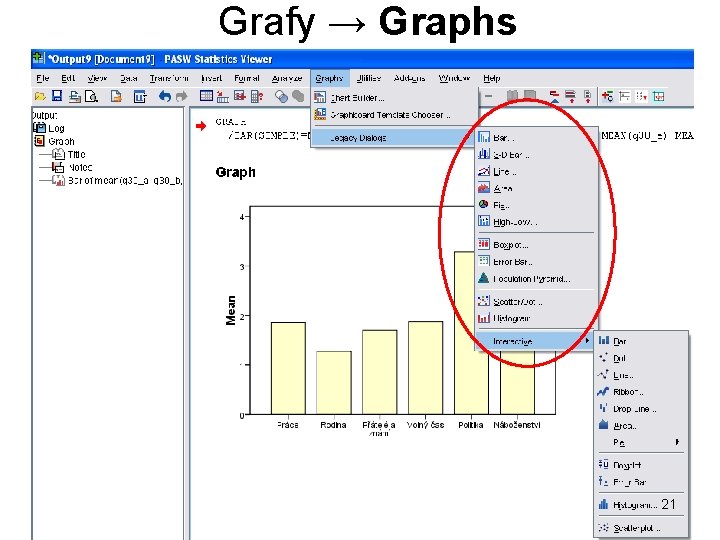Click the Graphboard Template Chooser icon

(x=320, y=114)
